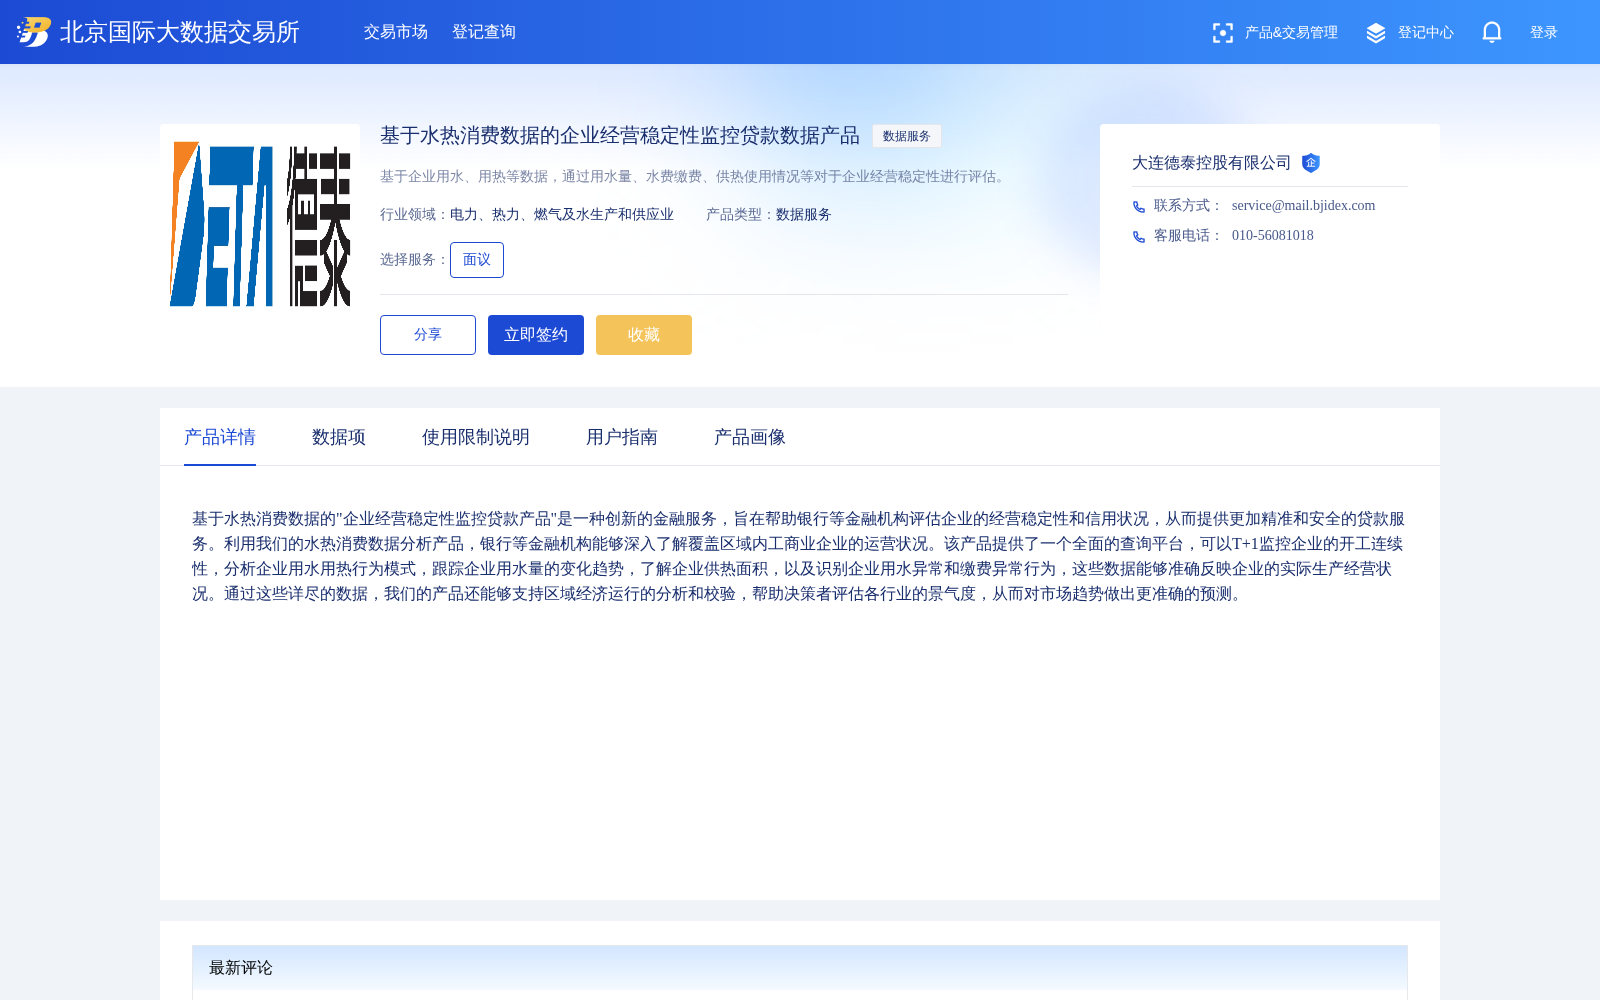Image resolution: width=1600 pixels, height=1000 pixels.
Task: Go to 登记中心
Action: point(1426,33)
